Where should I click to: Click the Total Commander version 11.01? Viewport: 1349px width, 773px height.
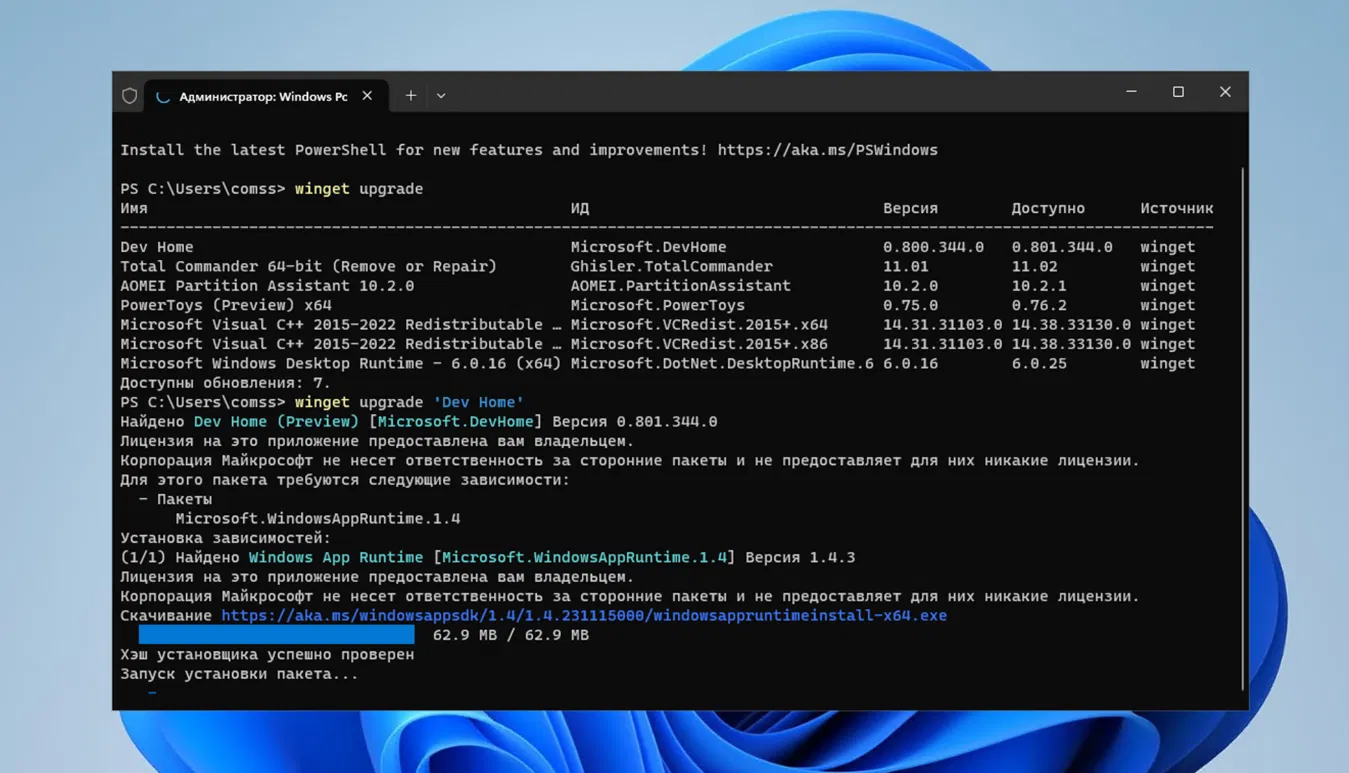click(906, 267)
